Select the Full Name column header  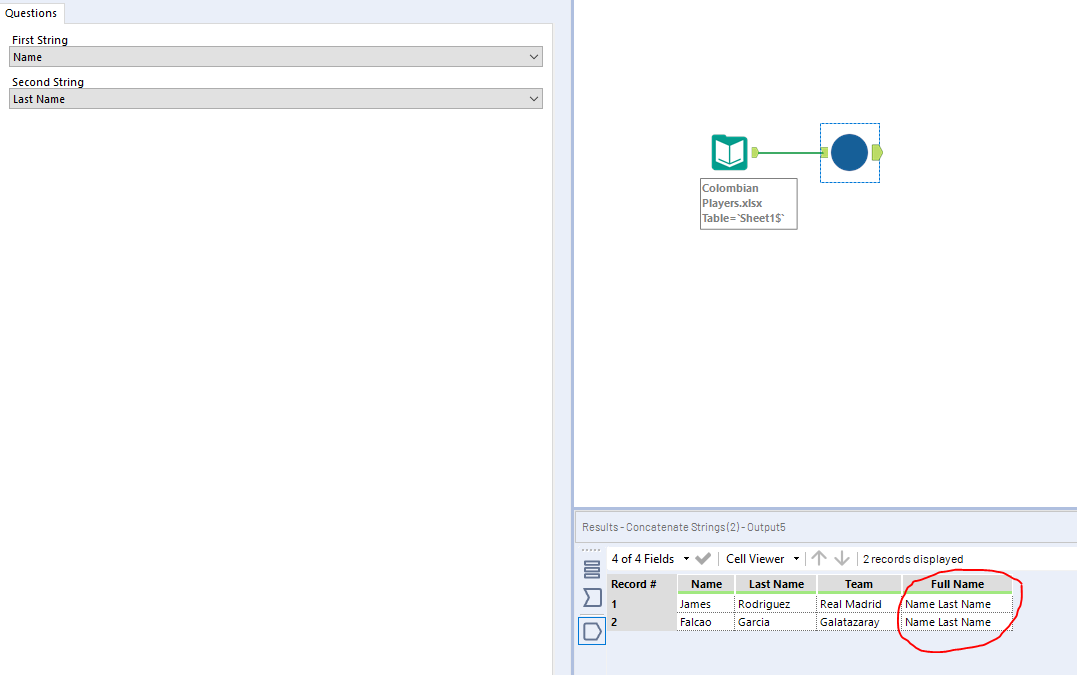point(956,583)
